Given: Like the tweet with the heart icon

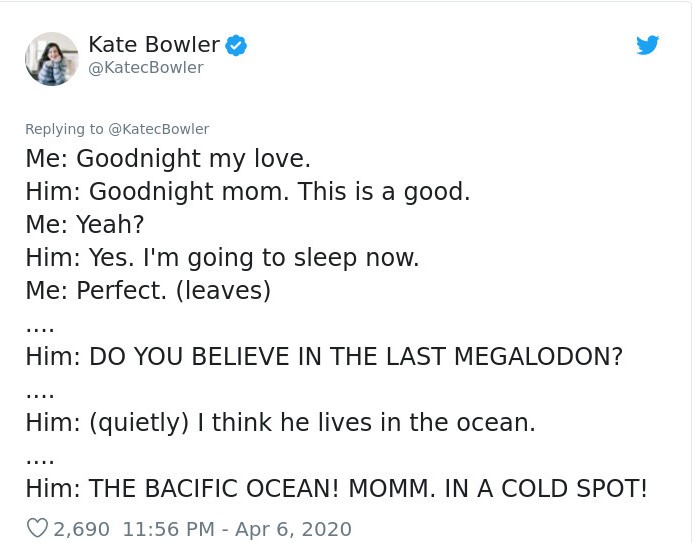Looking at the screenshot, I should [x=37, y=528].
